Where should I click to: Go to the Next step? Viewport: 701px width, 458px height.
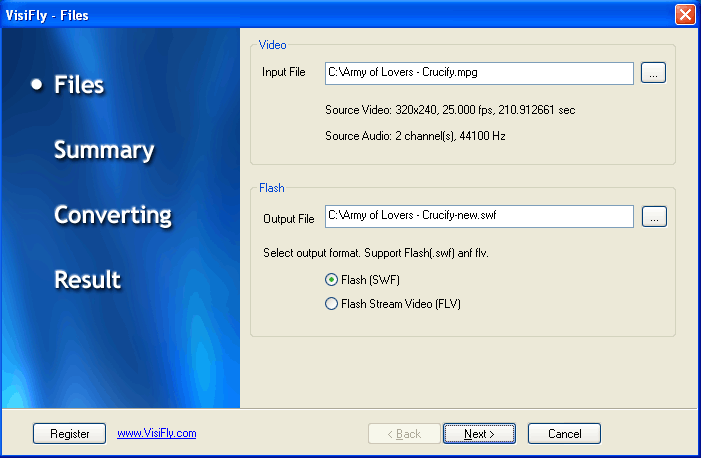click(x=479, y=434)
